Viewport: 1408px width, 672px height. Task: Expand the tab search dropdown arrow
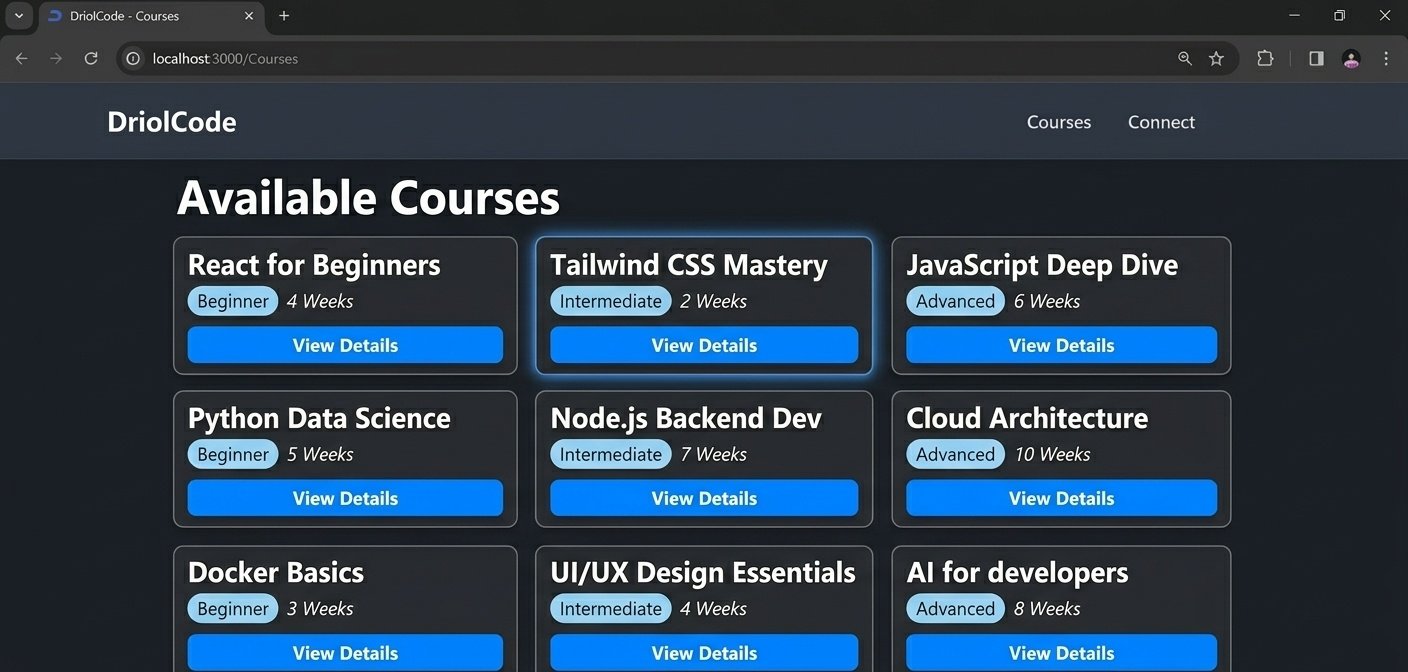pos(18,16)
